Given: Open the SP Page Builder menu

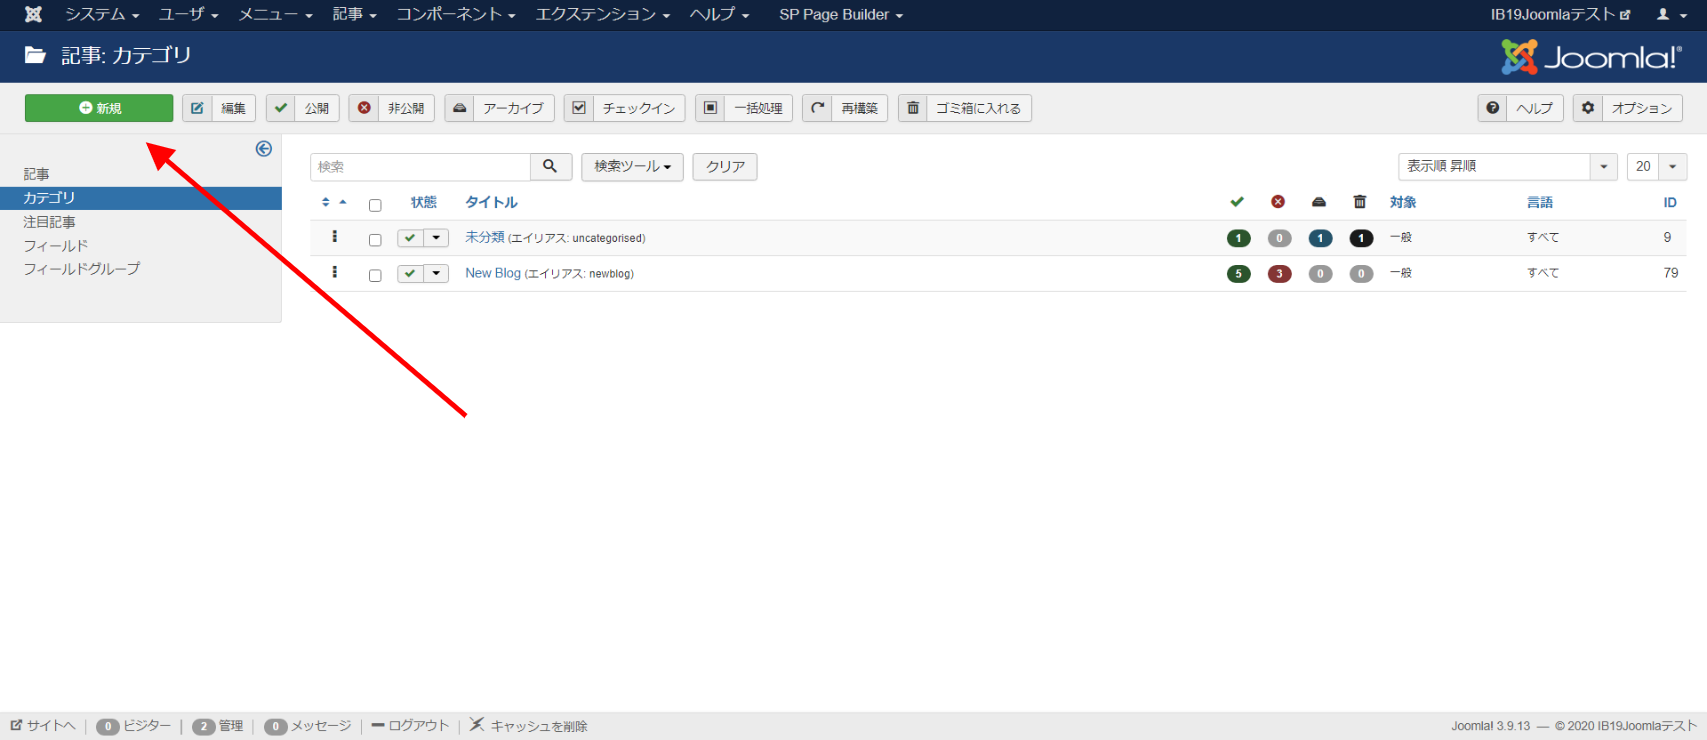Looking at the screenshot, I should 841,14.
